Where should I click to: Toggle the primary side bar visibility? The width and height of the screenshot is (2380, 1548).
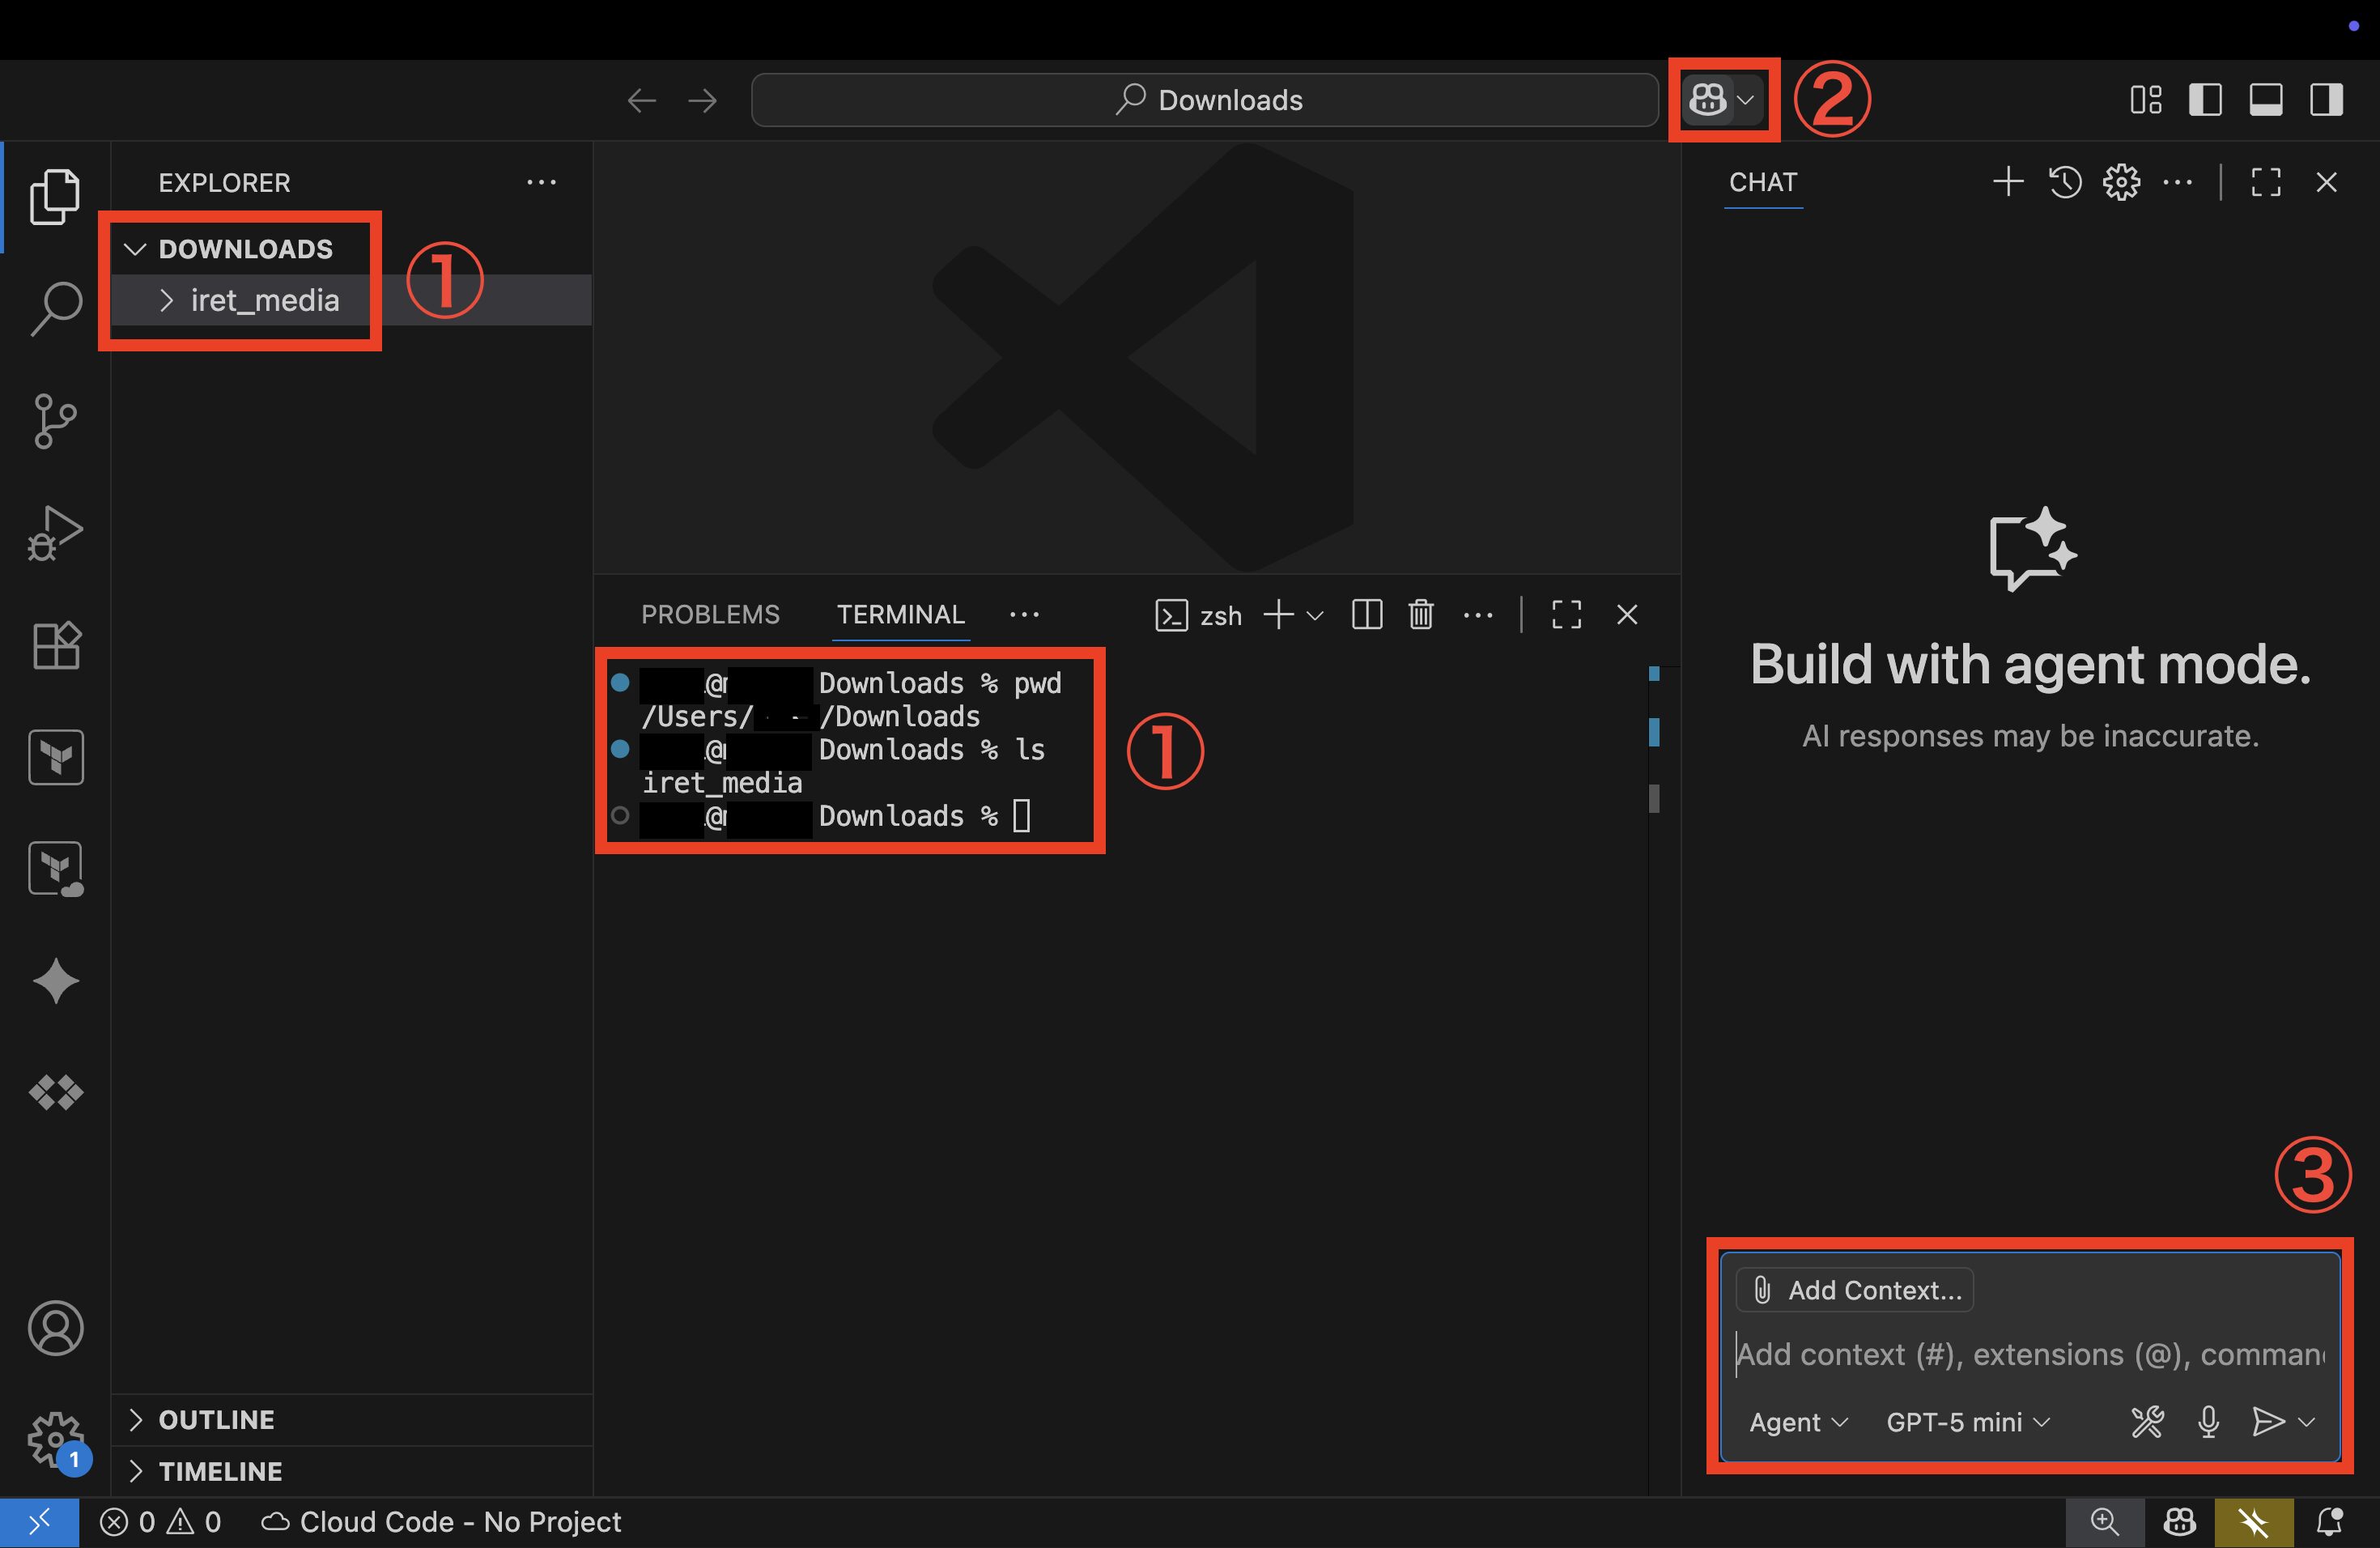(2205, 100)
